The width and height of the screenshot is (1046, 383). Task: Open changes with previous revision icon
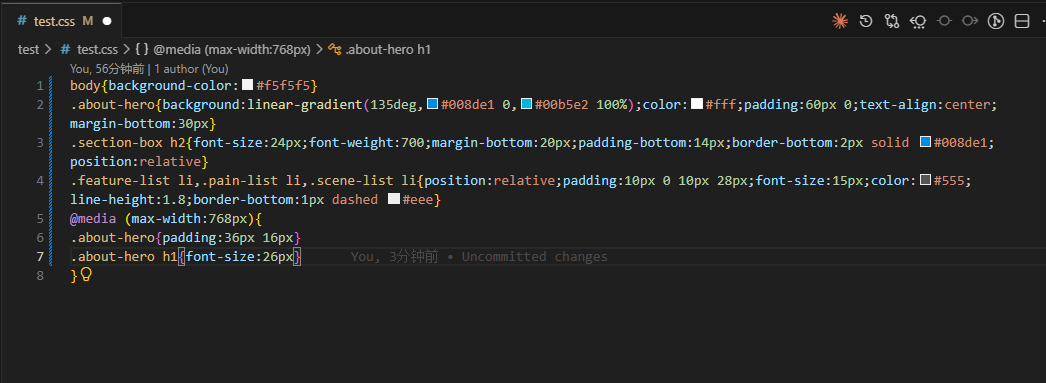[918, 21]
